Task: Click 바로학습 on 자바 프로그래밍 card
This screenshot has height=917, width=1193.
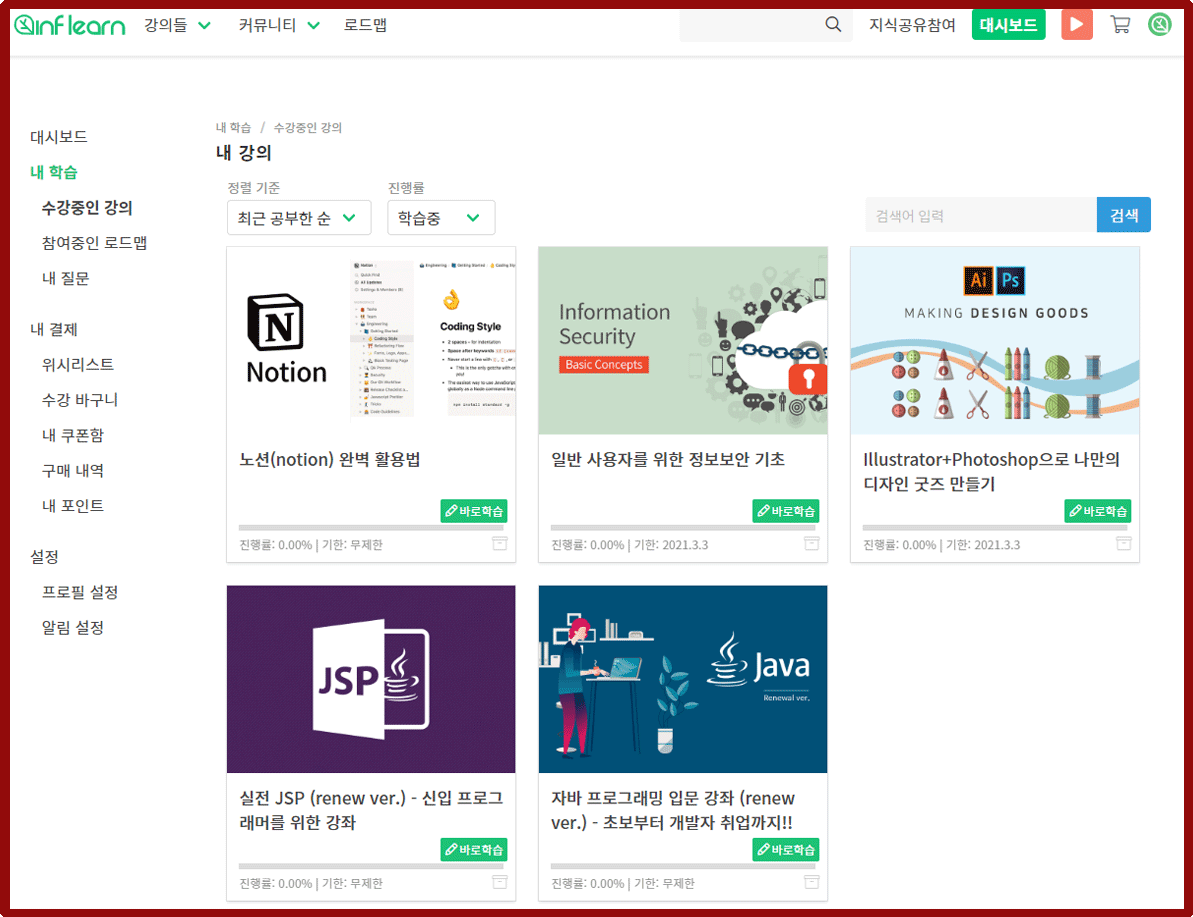Action: 786,849
